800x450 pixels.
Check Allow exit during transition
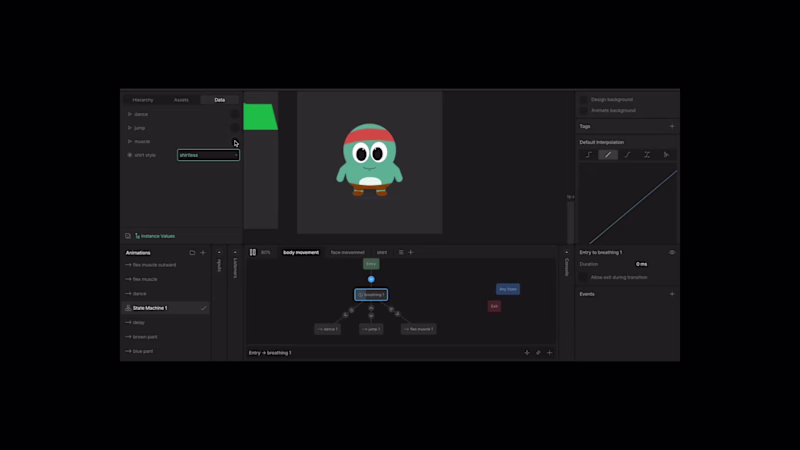tap(583, 277)
